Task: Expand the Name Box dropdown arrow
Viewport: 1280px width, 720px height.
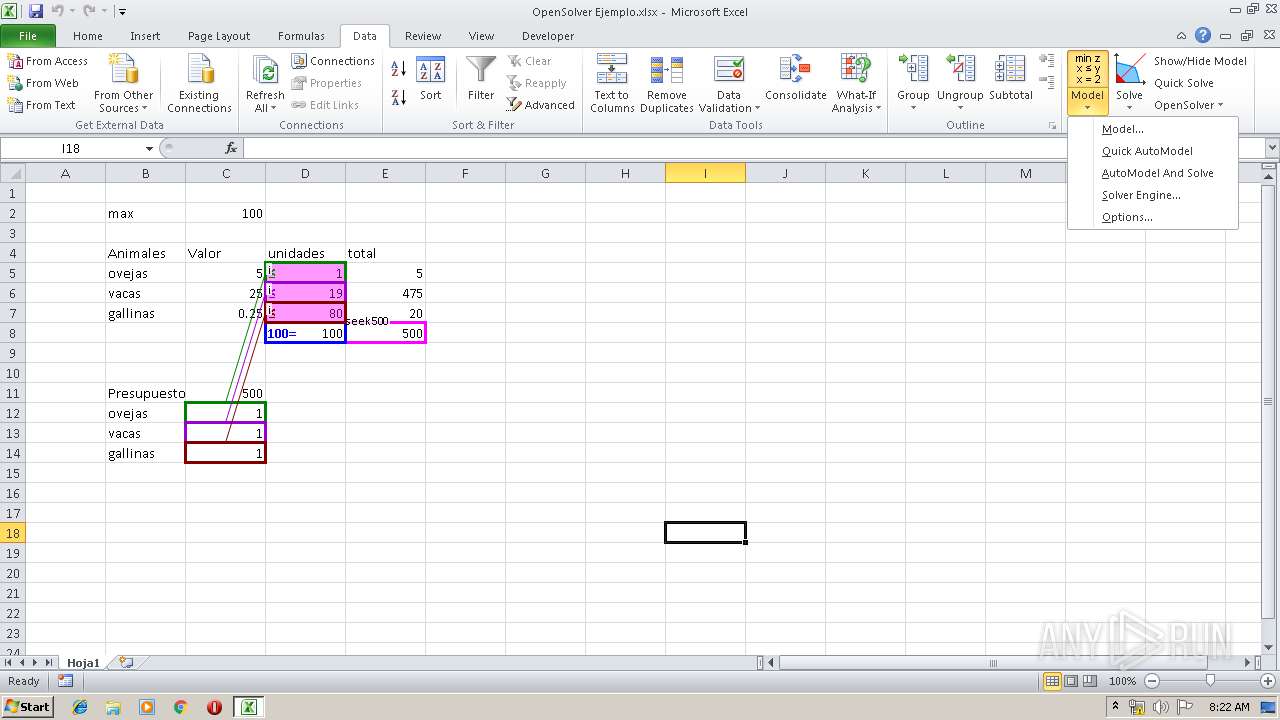Action: (149, 148)
